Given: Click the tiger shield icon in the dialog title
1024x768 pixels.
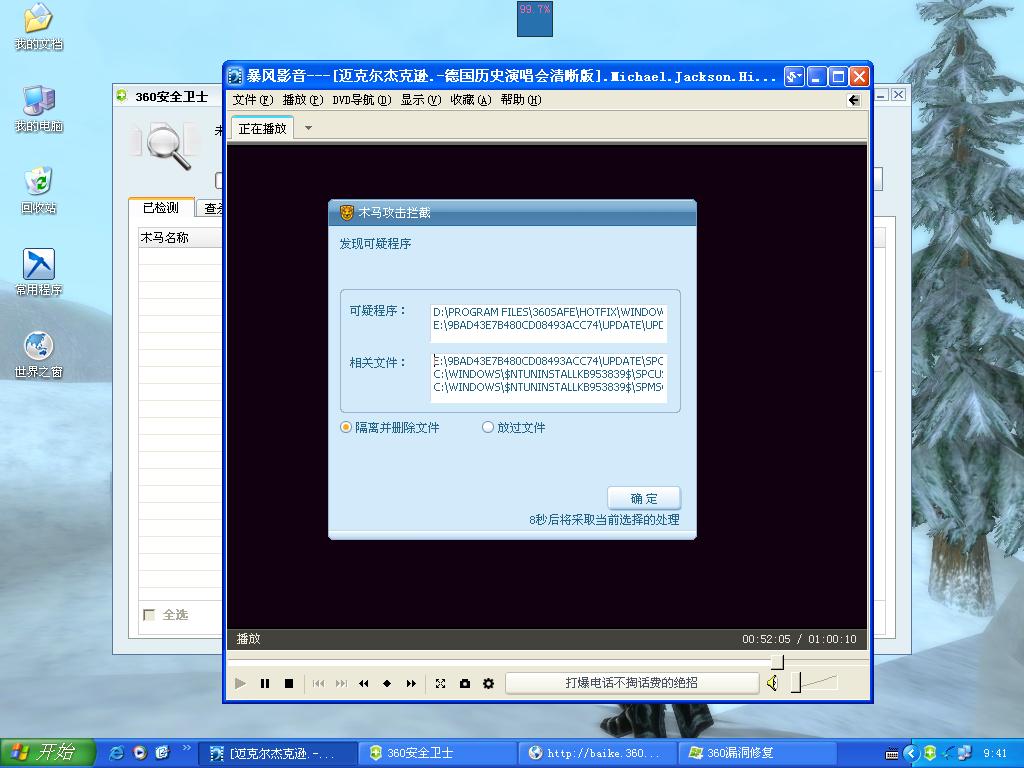Looking at the screenshot, I should [346, 212].
